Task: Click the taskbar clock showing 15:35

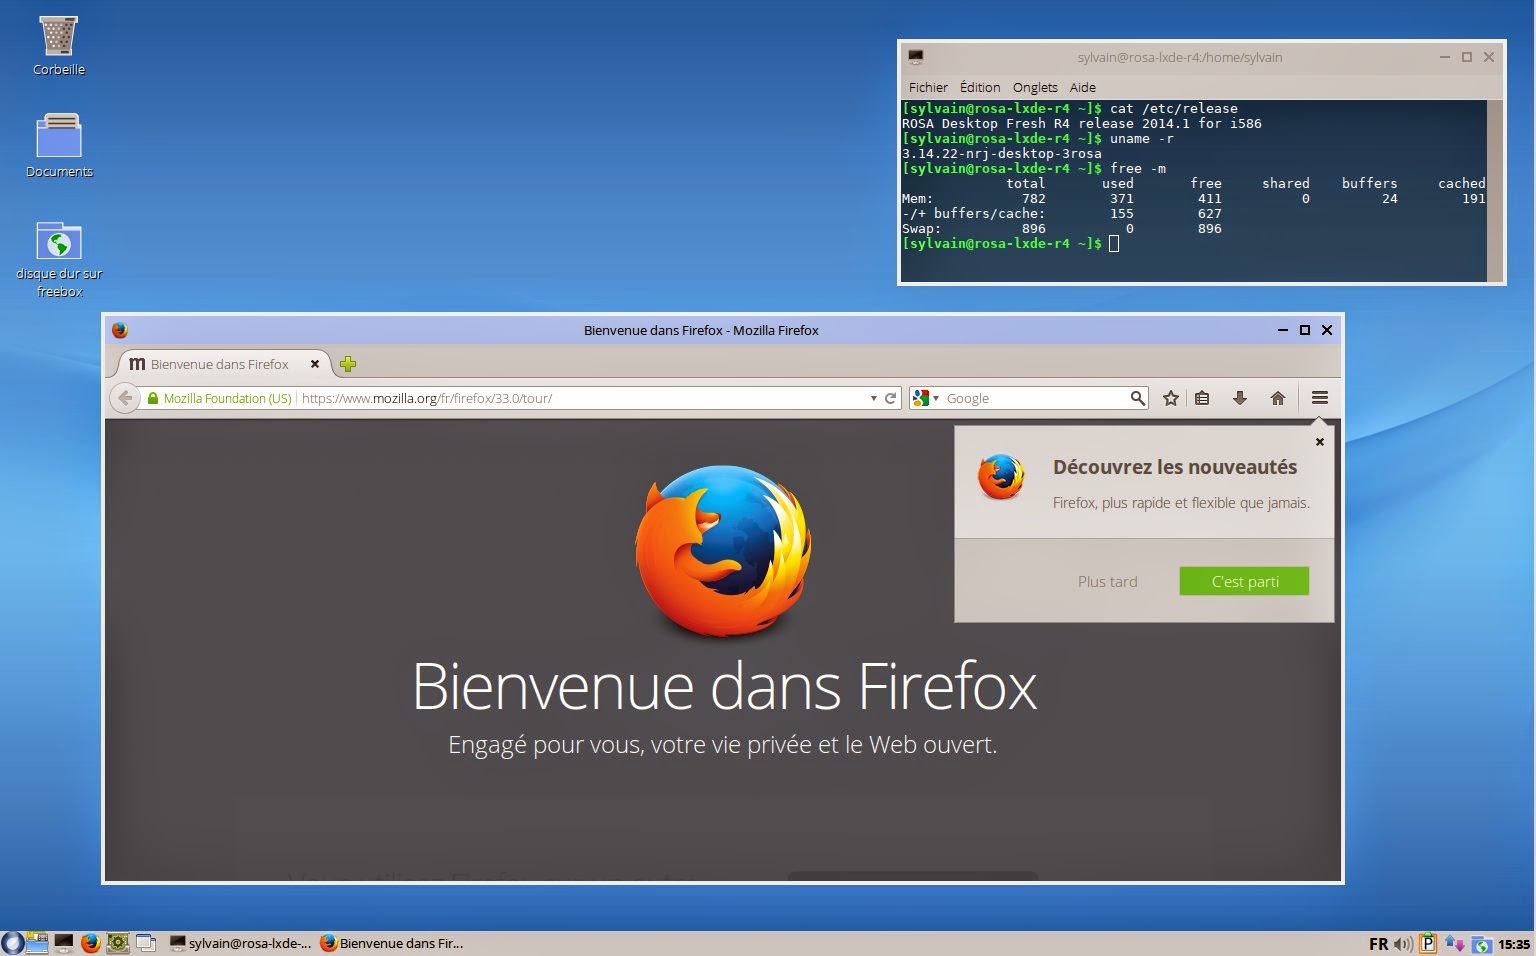Action: click(x=1514, y=944)
